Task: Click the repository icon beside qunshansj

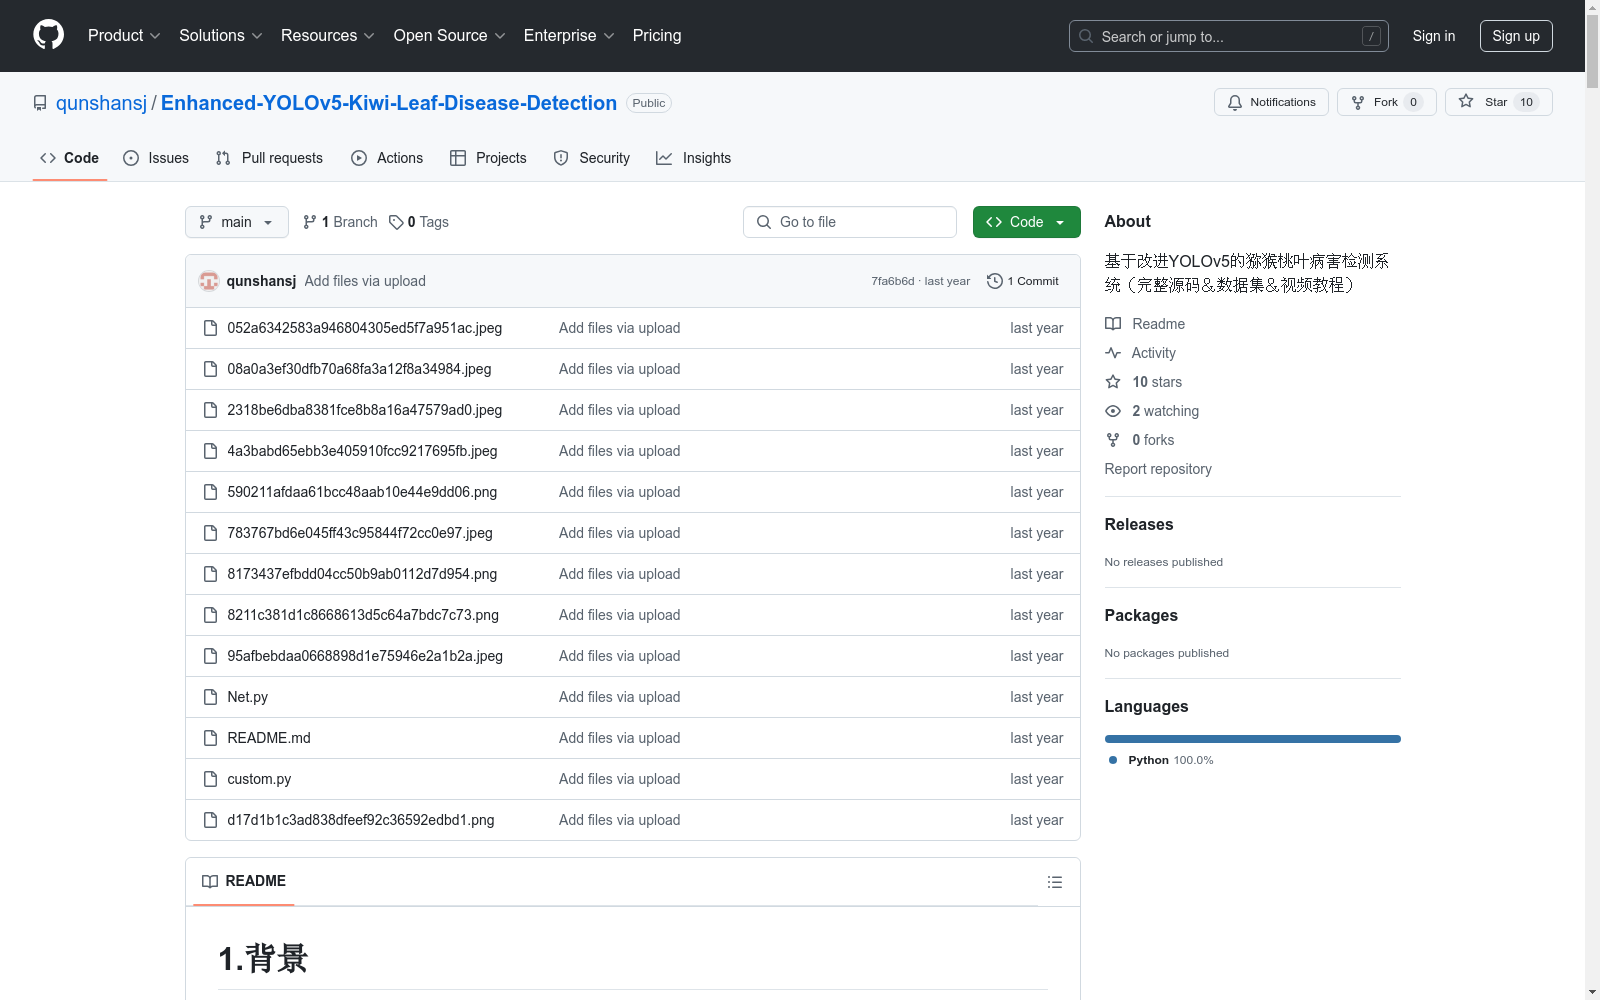Action: point(40,103)
